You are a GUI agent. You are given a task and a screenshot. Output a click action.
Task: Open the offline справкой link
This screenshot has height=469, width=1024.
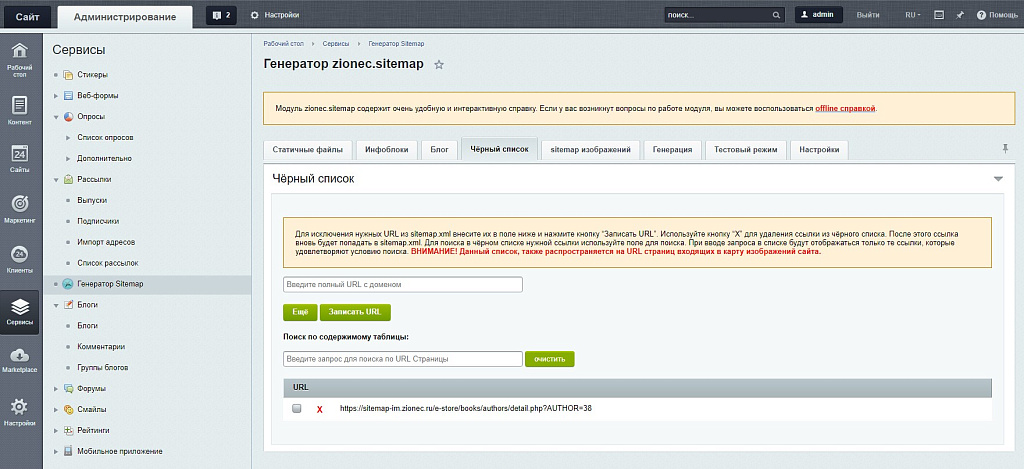point(845,108)
